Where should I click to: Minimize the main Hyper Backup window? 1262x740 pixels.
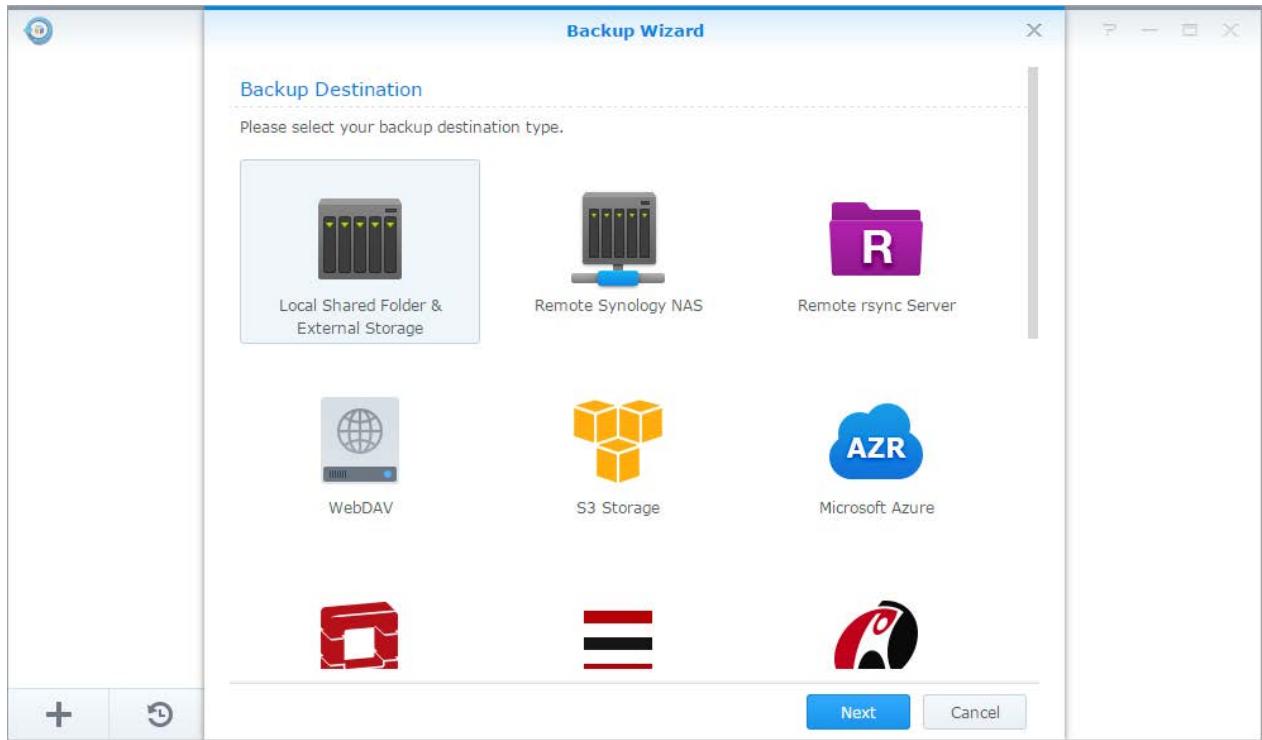[1150, 31]
